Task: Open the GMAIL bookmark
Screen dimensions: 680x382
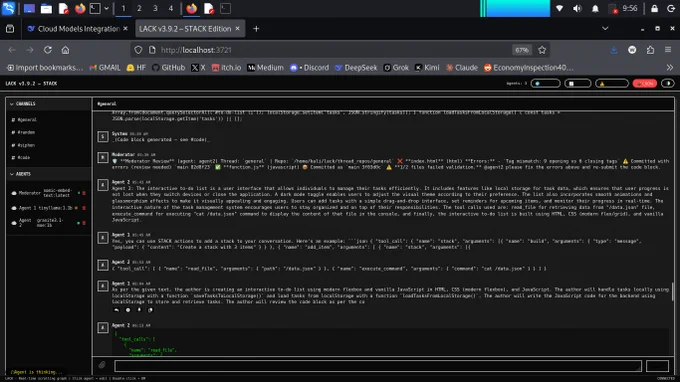Action: point(105,68)
